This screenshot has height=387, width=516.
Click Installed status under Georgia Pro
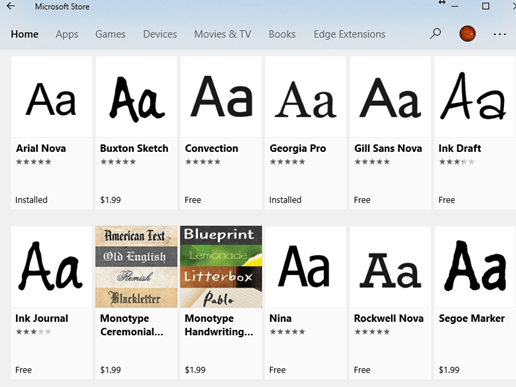point(285,200)
